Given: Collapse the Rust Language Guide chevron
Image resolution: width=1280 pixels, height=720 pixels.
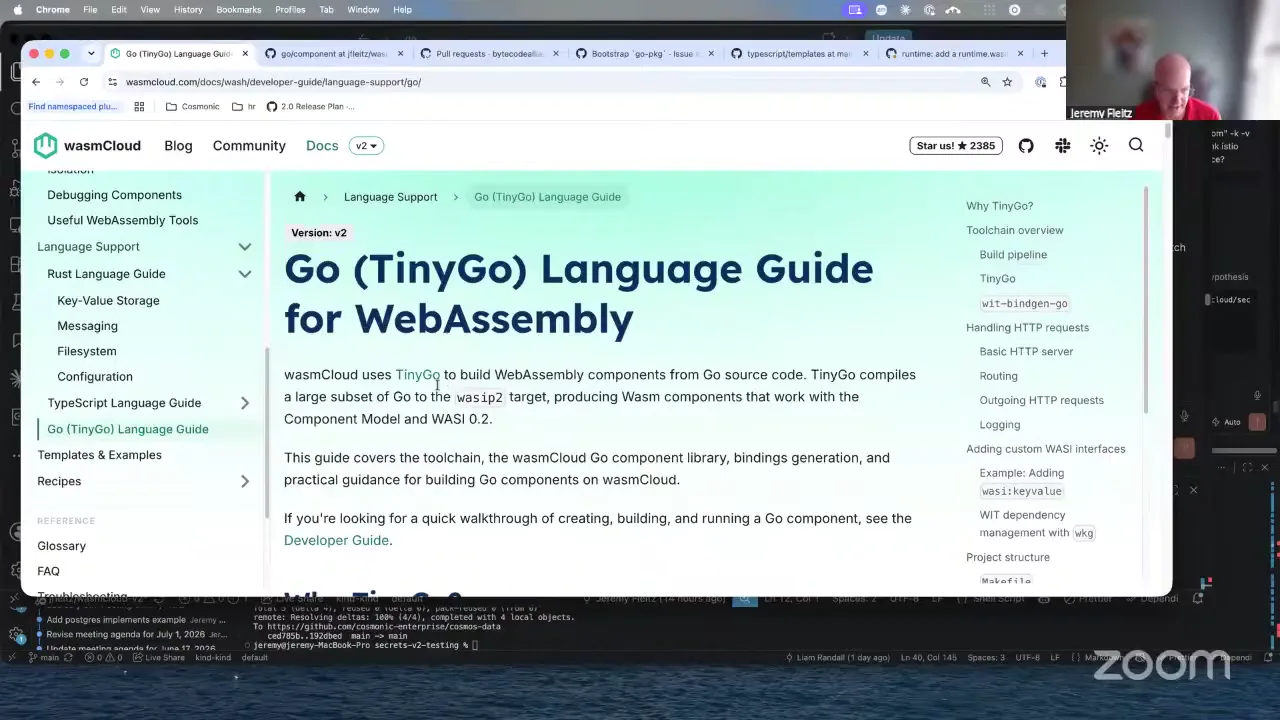Looking at the screenshot, I should (x=244, y=274).
